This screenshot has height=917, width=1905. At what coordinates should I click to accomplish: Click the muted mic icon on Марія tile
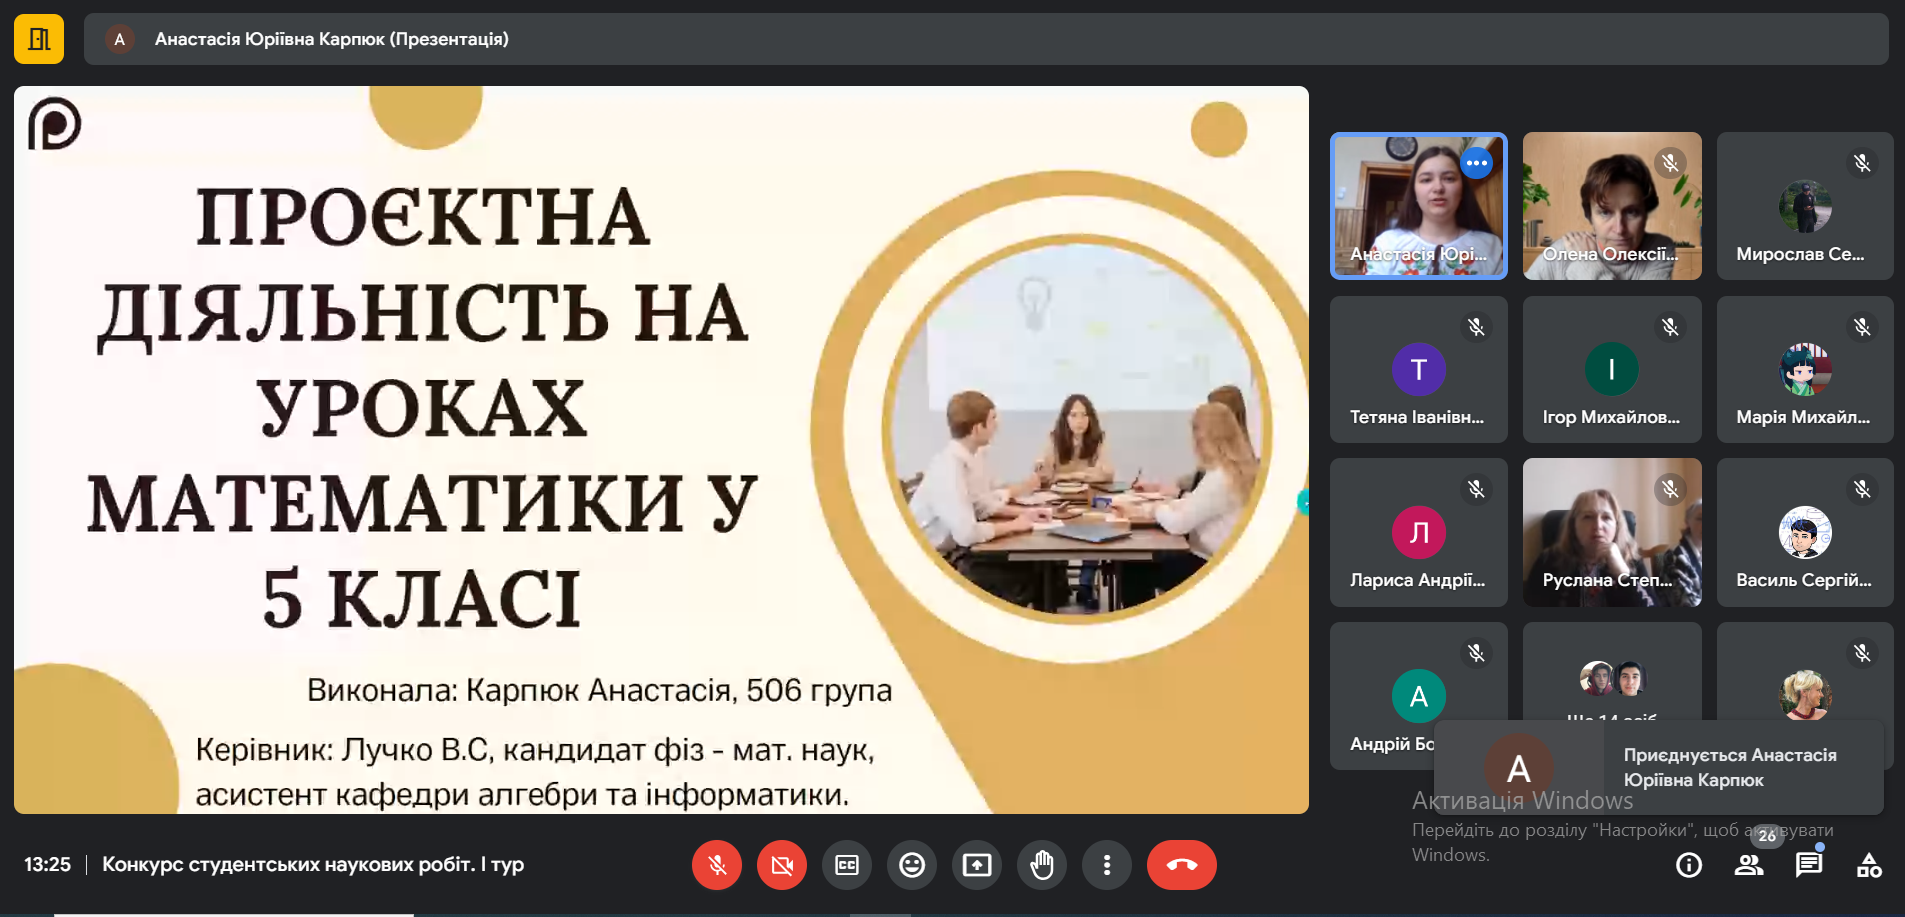tap(1862, 327)
